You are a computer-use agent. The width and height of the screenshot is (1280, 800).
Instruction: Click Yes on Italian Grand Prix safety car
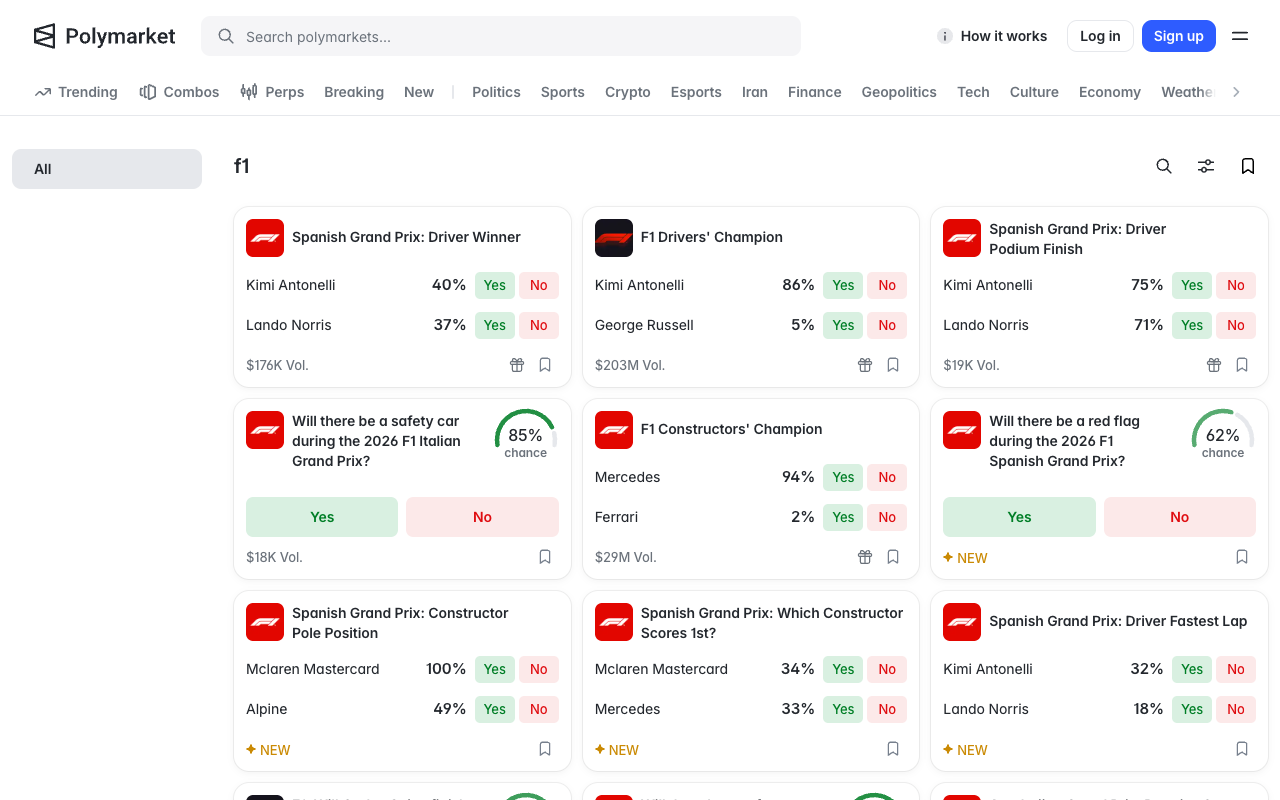[x=322, y=517]
